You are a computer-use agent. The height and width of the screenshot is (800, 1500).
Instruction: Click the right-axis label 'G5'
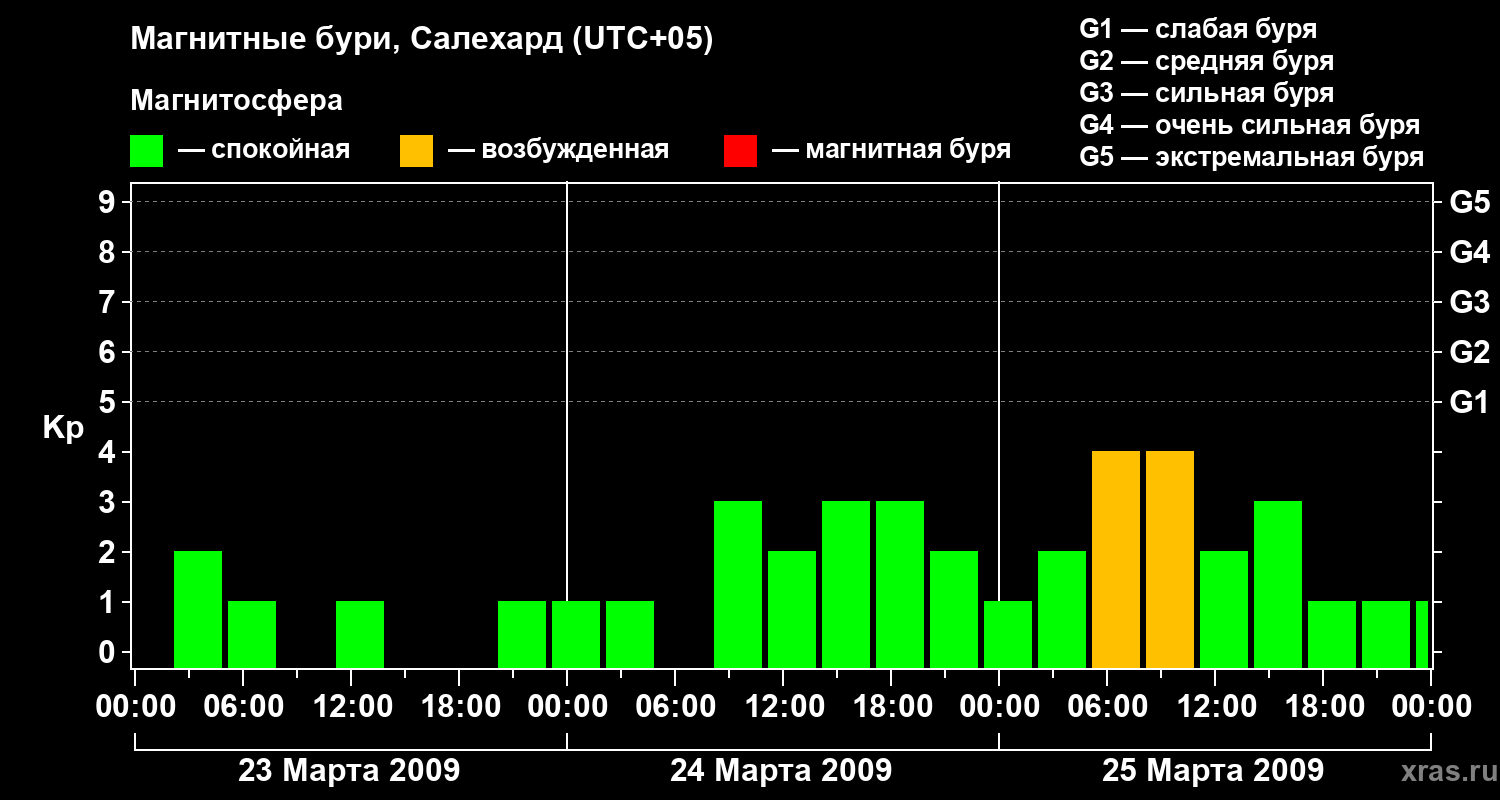1469,202
